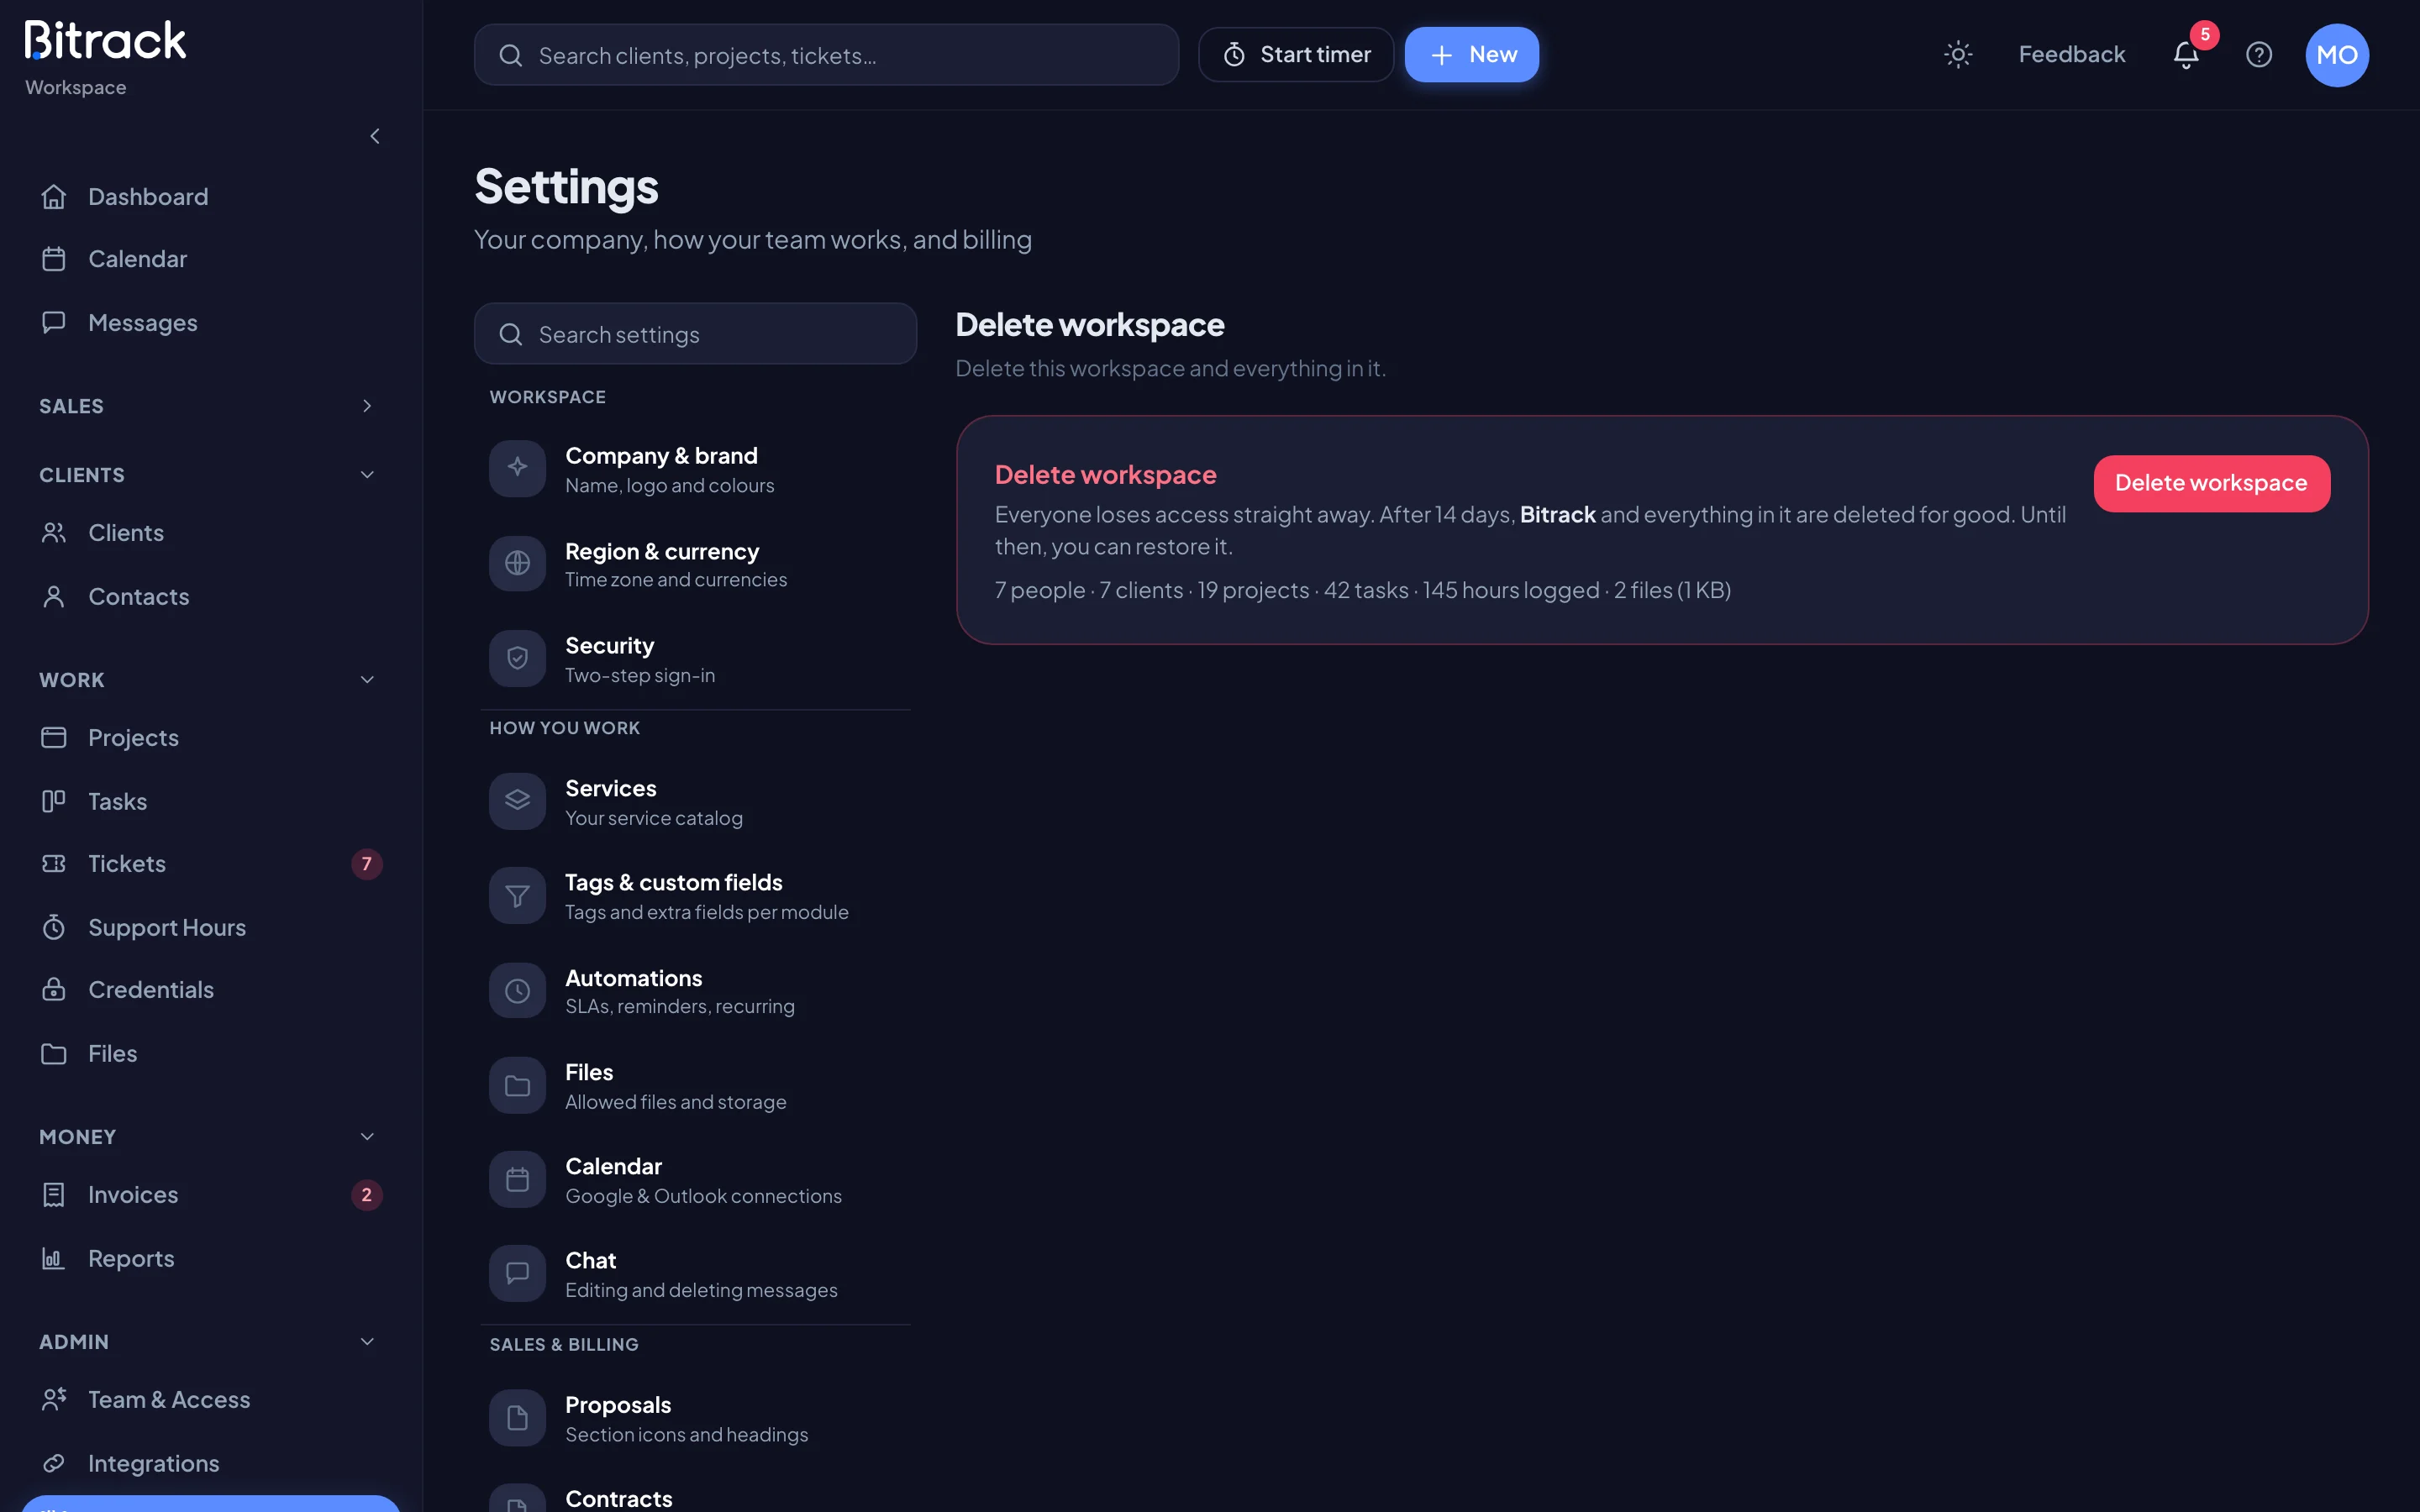Open Calendar in the left sidebar

[x=211, y=259]
